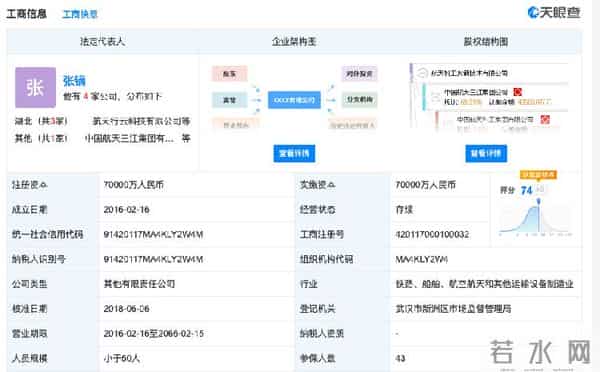Viewport: 600px width, 372px height.
Task: Click the 工商信息 section title
Action: pyautogui.click(x=26, y=14)
